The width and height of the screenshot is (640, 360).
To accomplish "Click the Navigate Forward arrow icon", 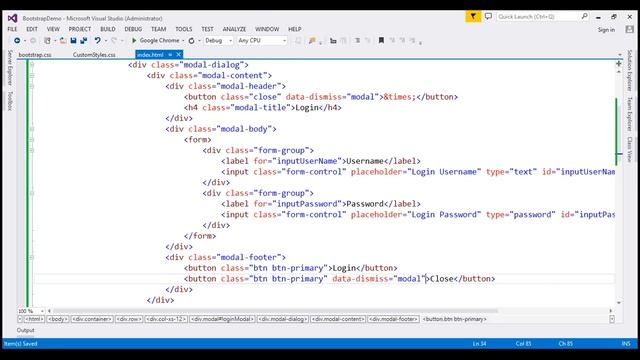I will coord(33,40).
